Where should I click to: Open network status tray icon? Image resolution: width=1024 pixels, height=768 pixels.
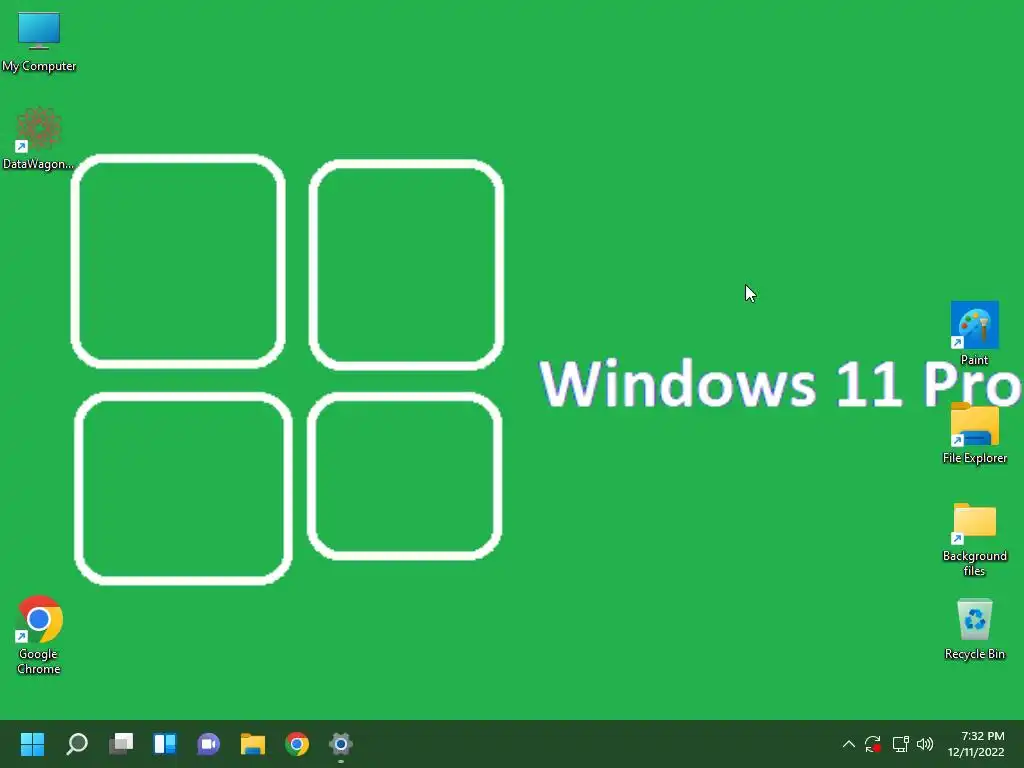[901, 744]
